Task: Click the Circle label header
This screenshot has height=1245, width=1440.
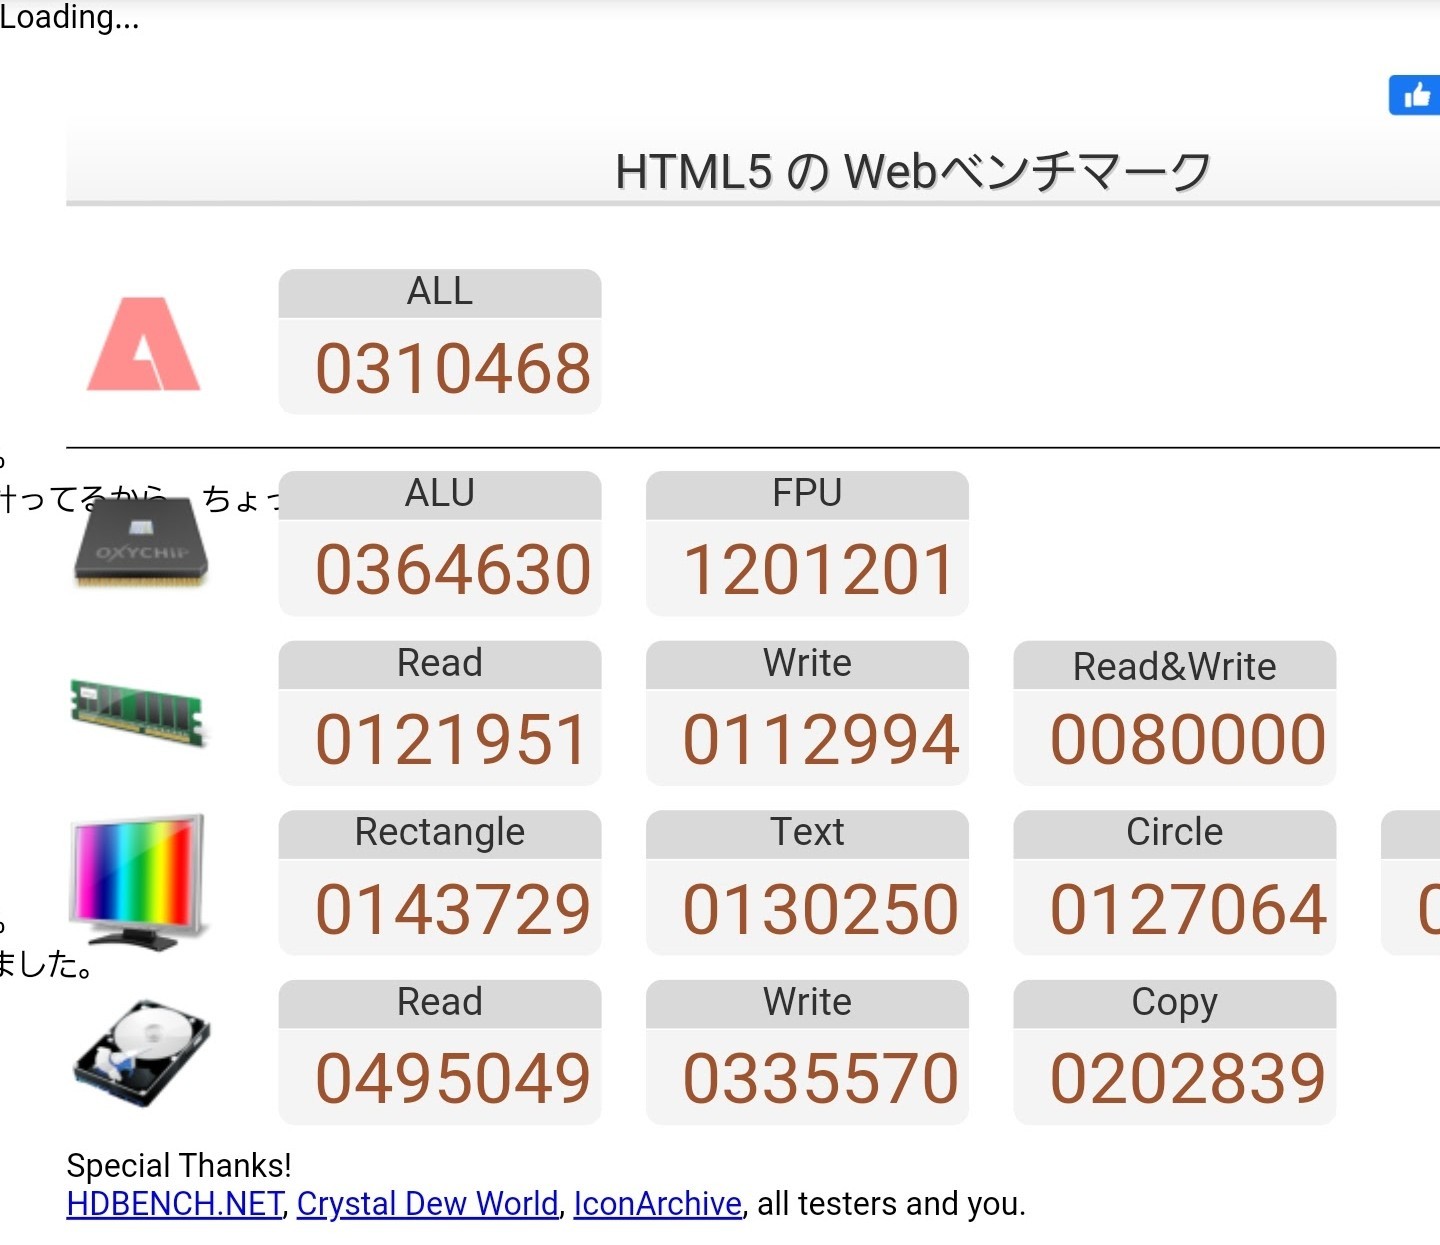Action: coord(1175,833)
